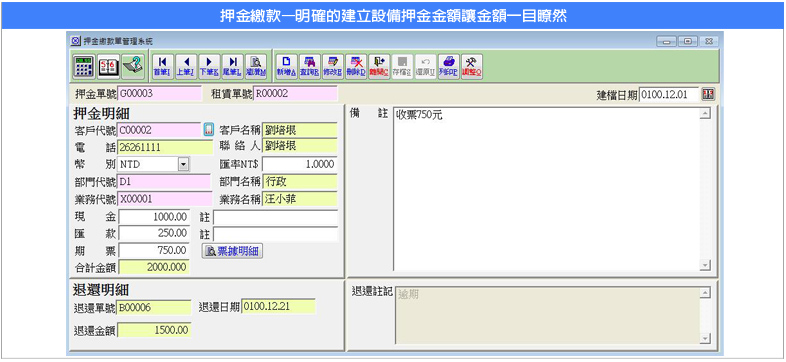Open query search (查詢)
The height and width of the screenshot is (362, 786).
coord(309,66)
